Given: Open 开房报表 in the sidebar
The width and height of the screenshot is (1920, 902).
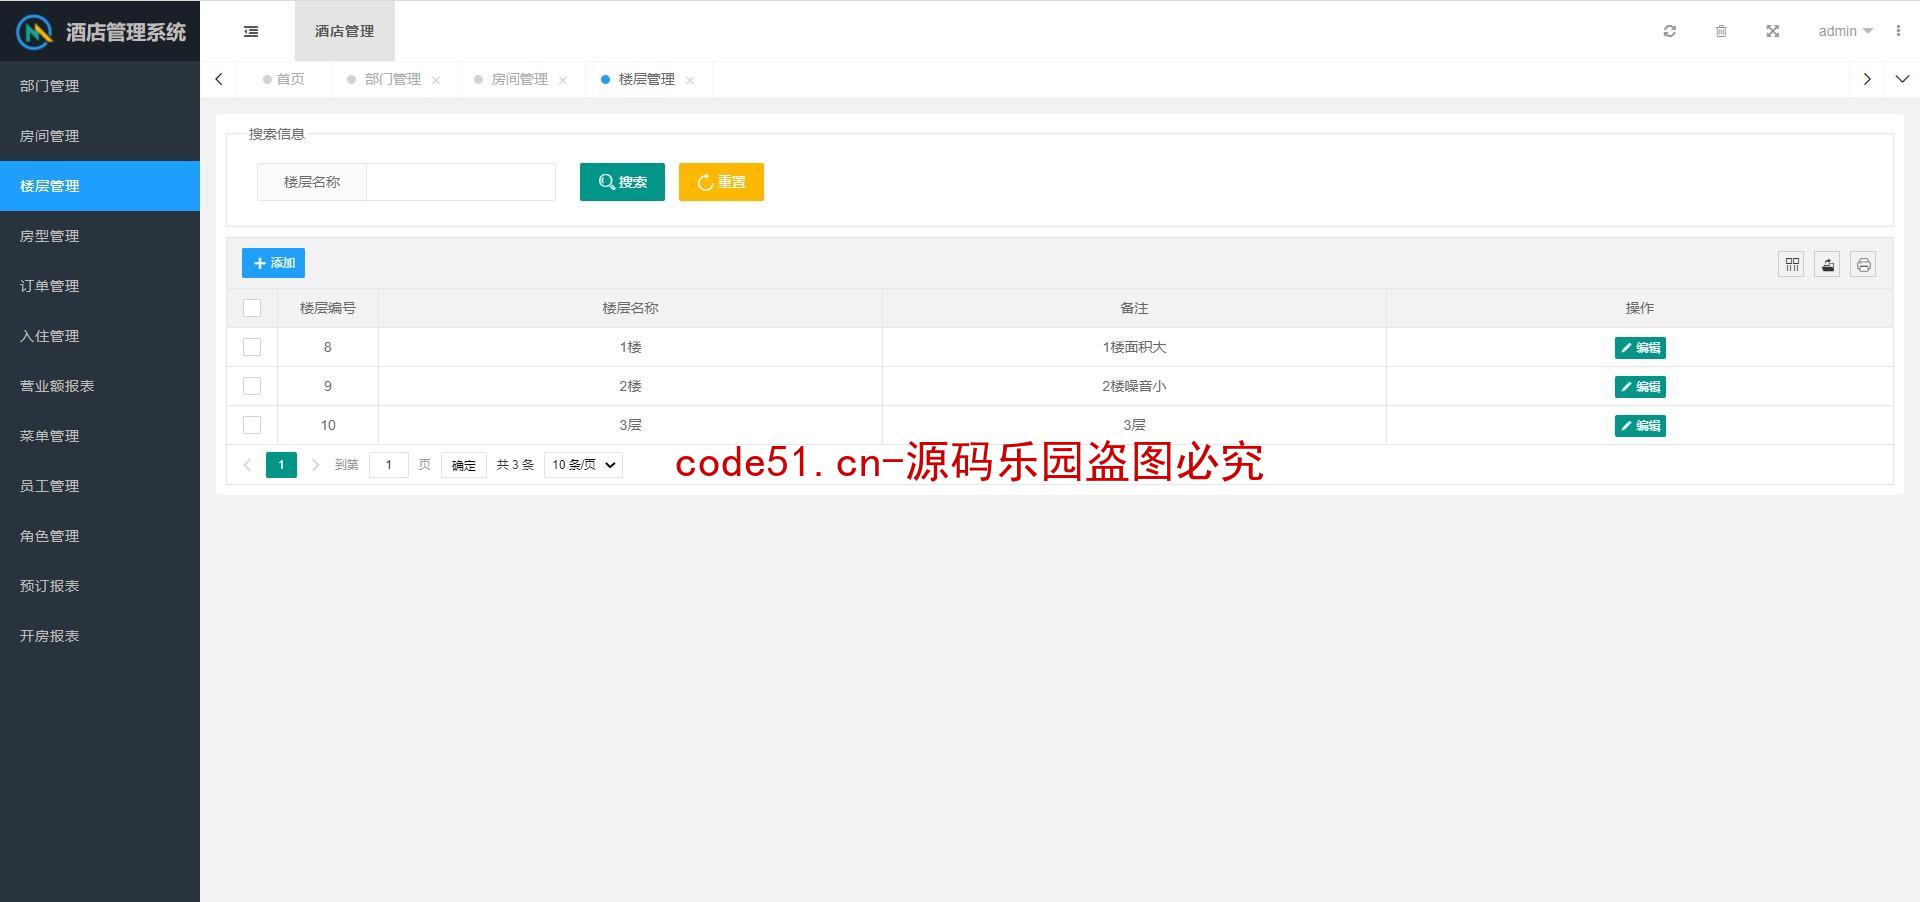Looking at the screenshot, I should pyautogui.click(x=100, y=636).
